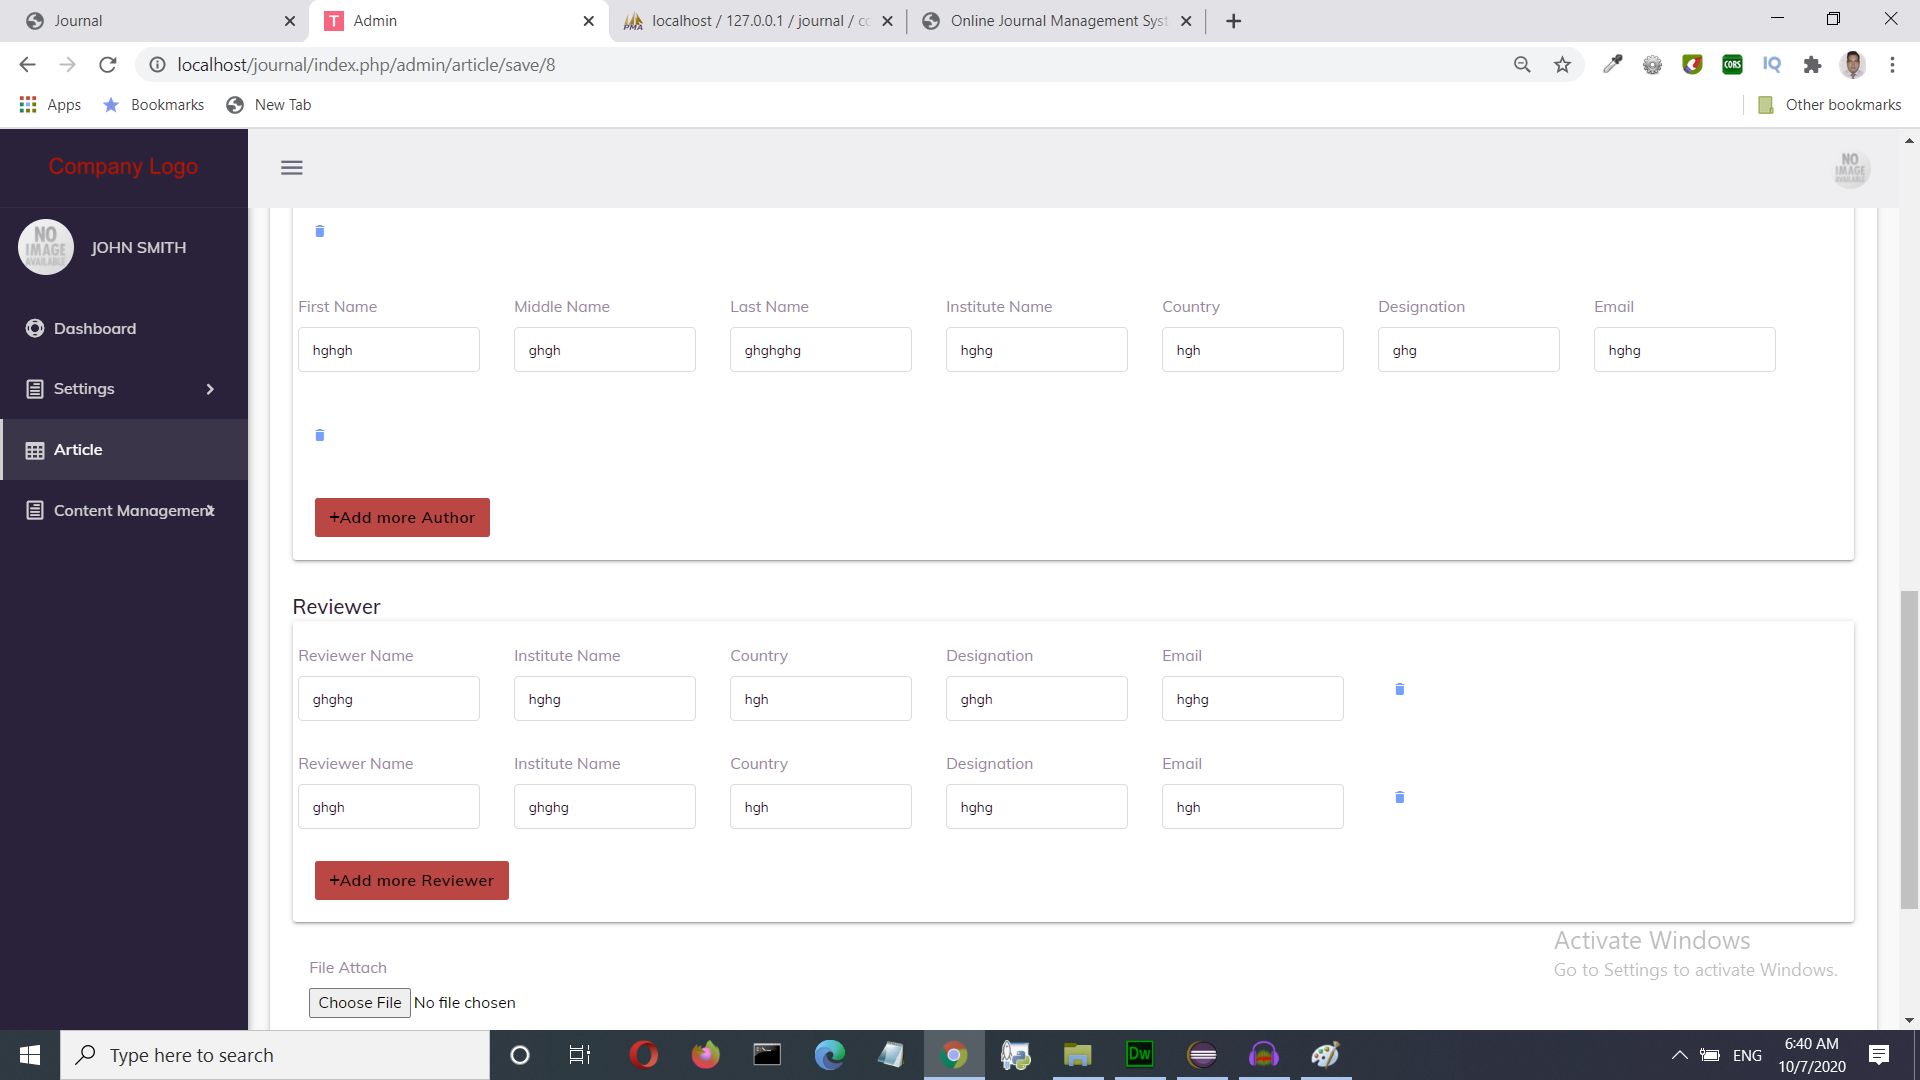Click the Dashboard sidebar icon
Screen dimensions: 1920x1080
coord(35,329)
